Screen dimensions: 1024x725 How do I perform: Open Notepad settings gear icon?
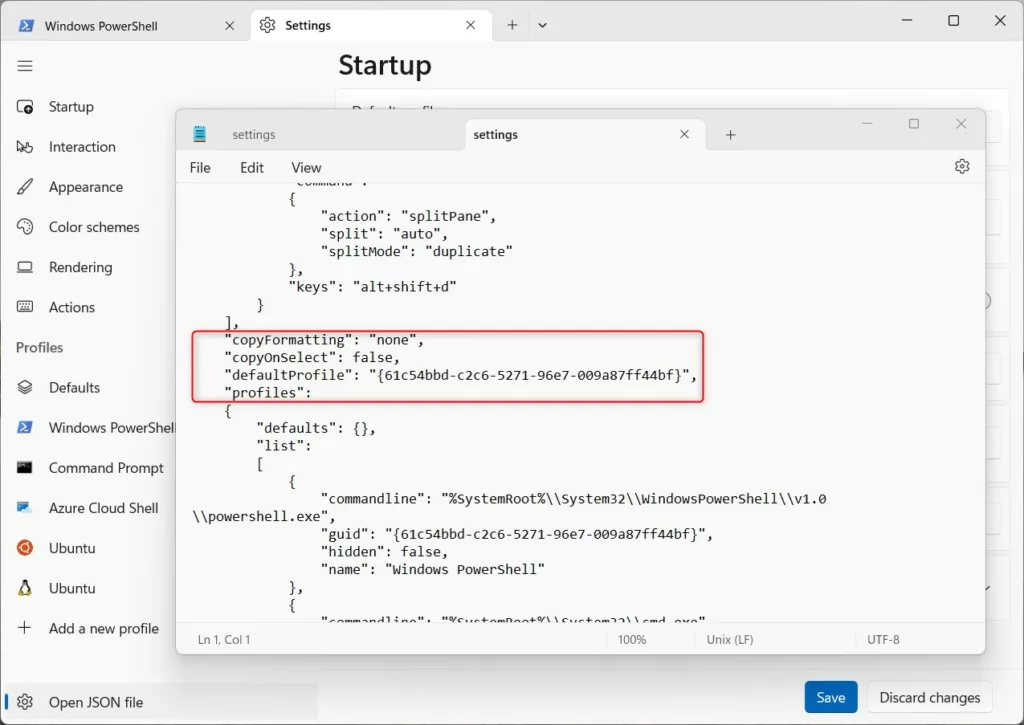[x=962, y=167]
